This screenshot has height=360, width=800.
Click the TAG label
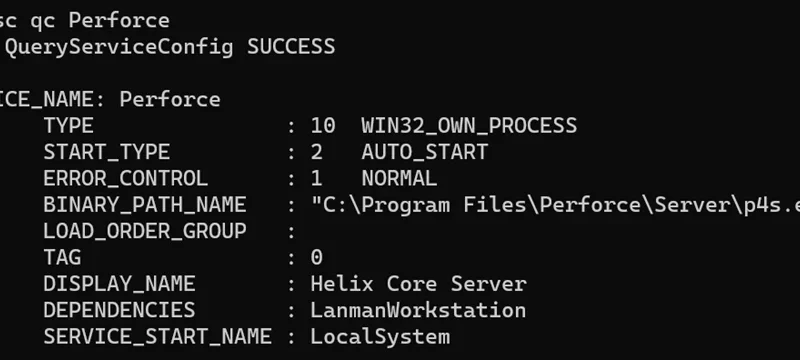coord(62,258)
